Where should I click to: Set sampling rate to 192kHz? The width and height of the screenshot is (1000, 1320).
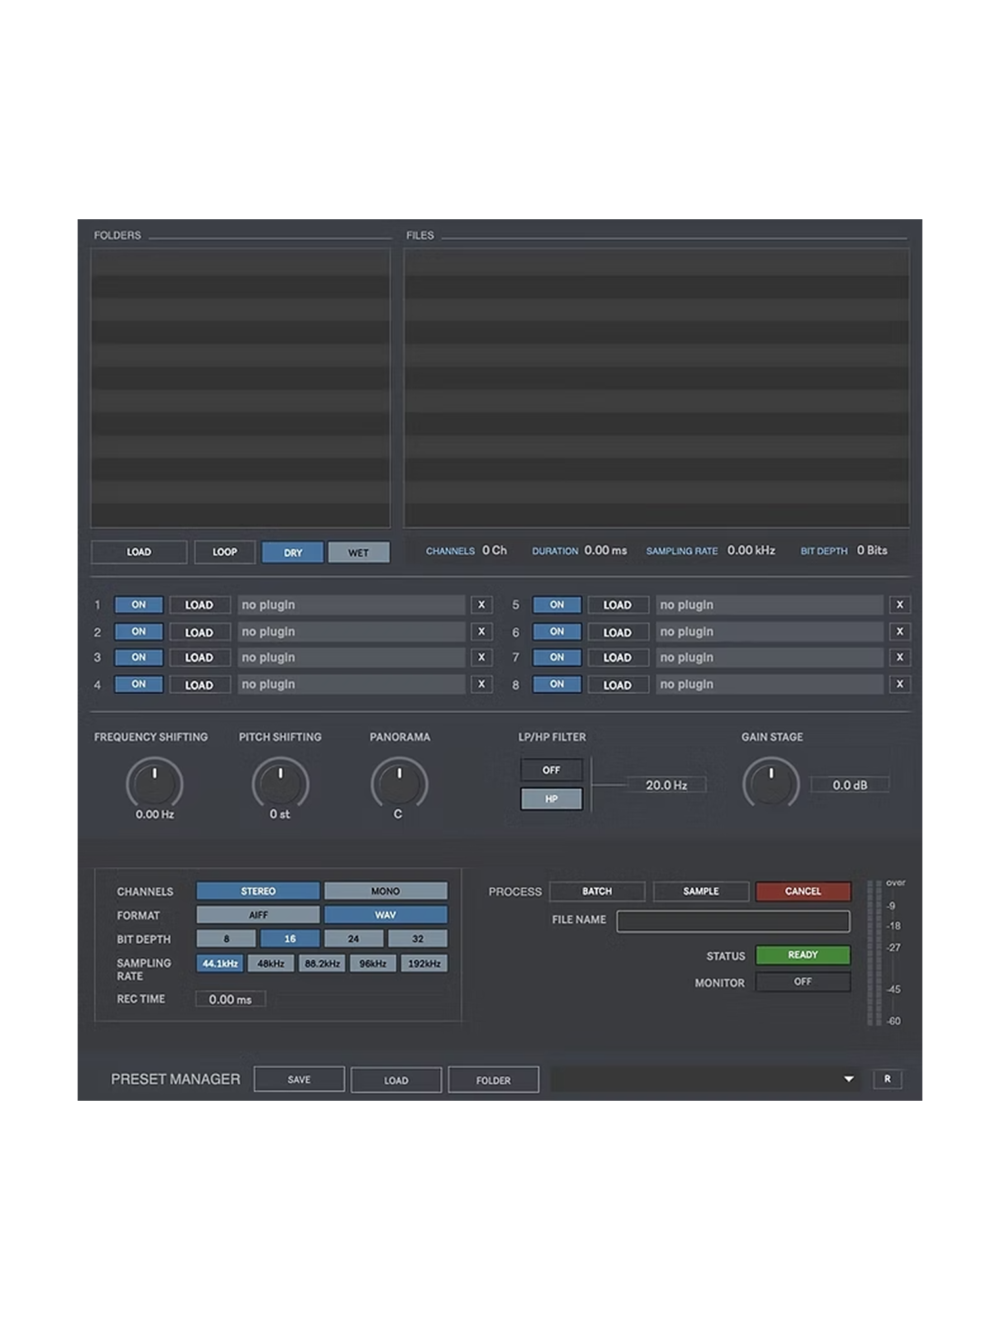point(424,963)
